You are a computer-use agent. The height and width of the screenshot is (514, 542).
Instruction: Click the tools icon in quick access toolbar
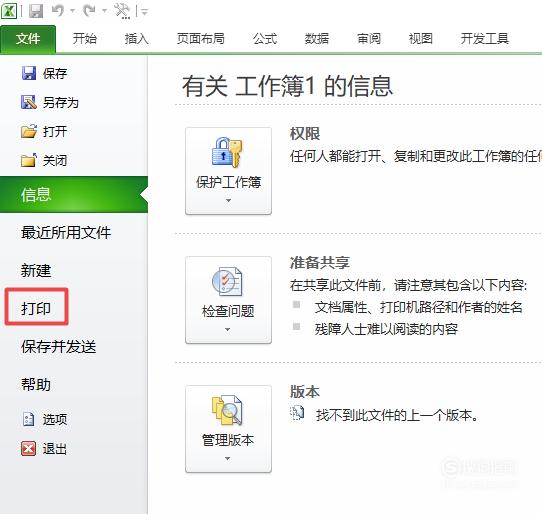[x=122, y=11]
